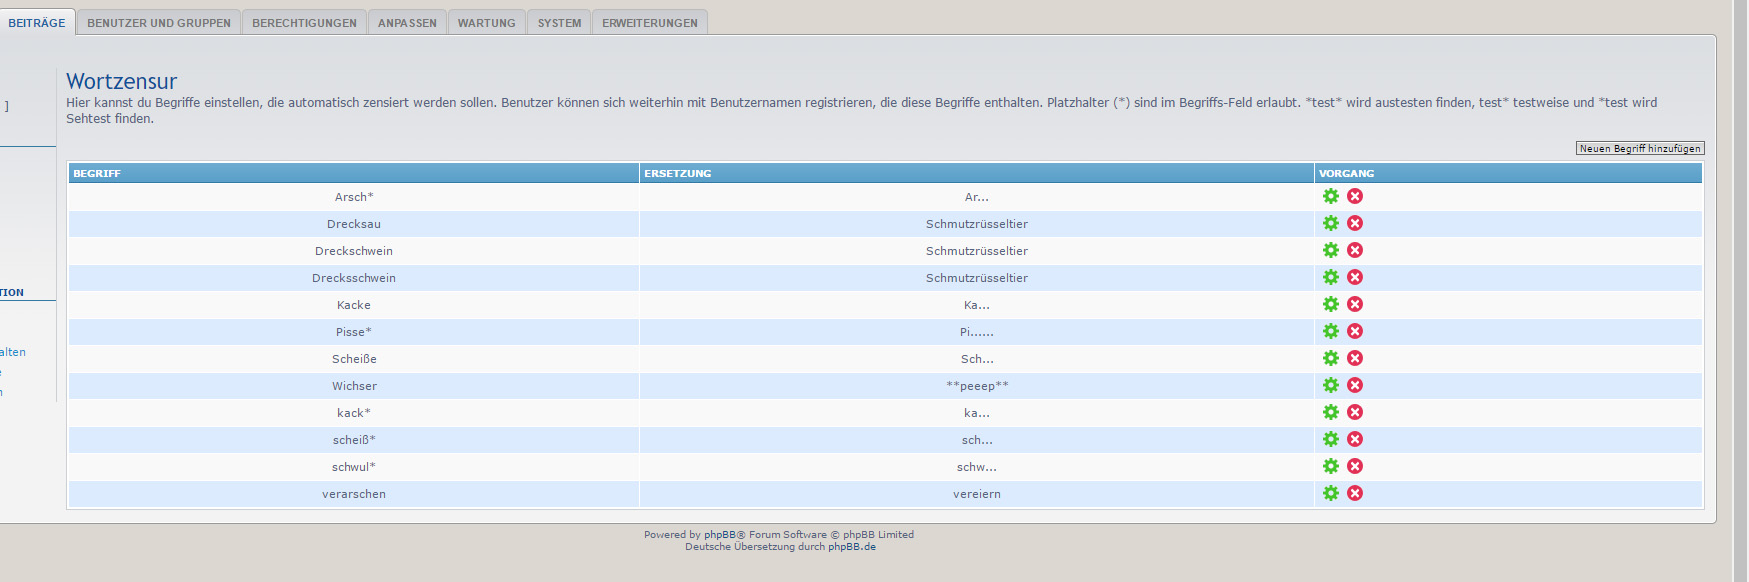
Task: Remove the schwul* censor entry
Action: click(1355, 466)
